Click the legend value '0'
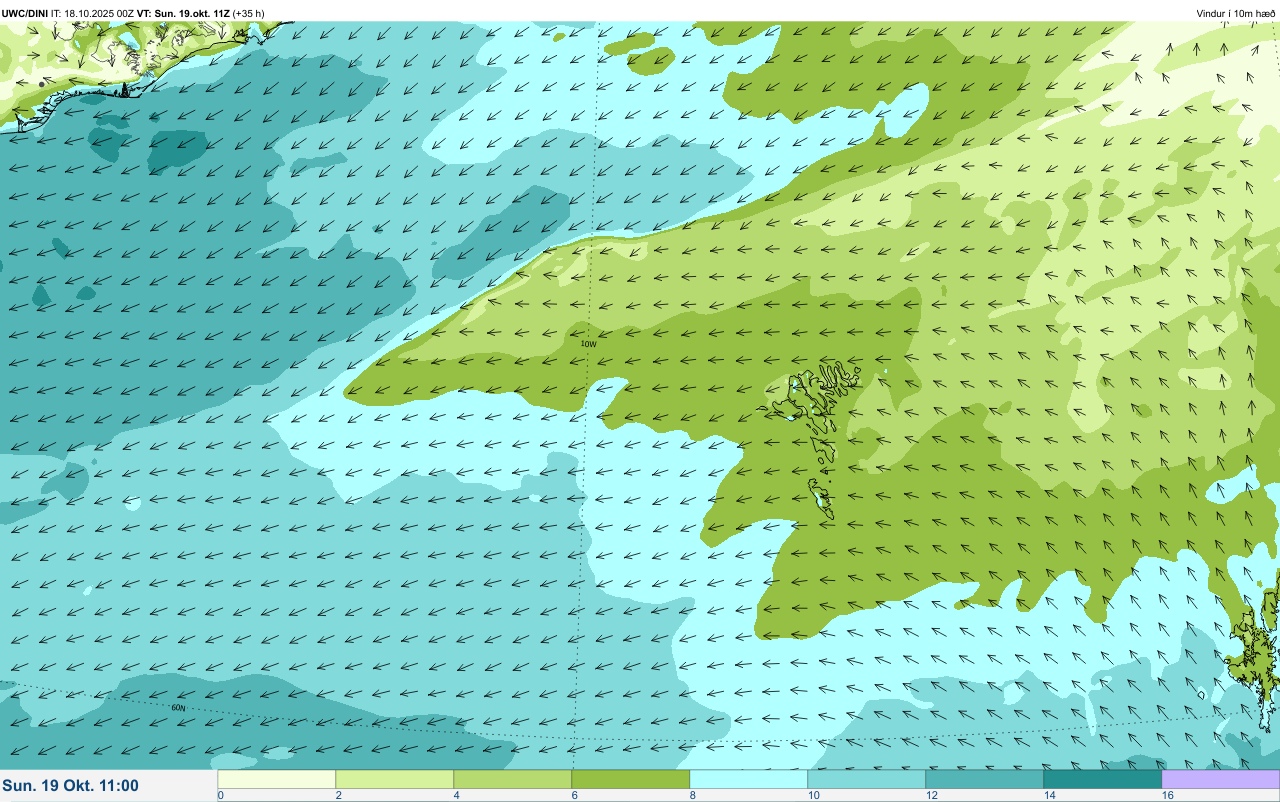This screenshot has height=802, width=1280. pyautogui.click(x=220, y=795)
